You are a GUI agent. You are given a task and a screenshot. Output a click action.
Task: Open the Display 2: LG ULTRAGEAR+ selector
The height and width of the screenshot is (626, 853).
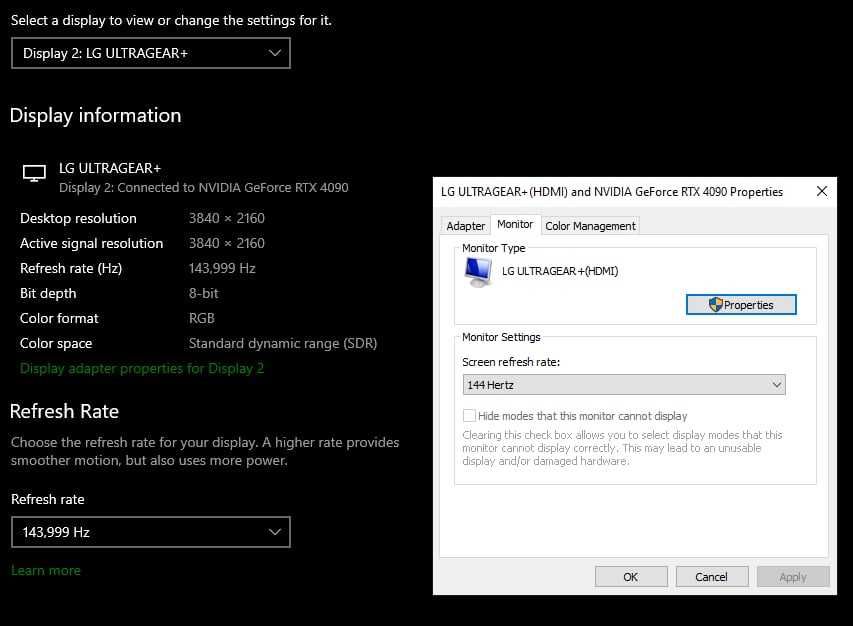click(x=151, y=53)
